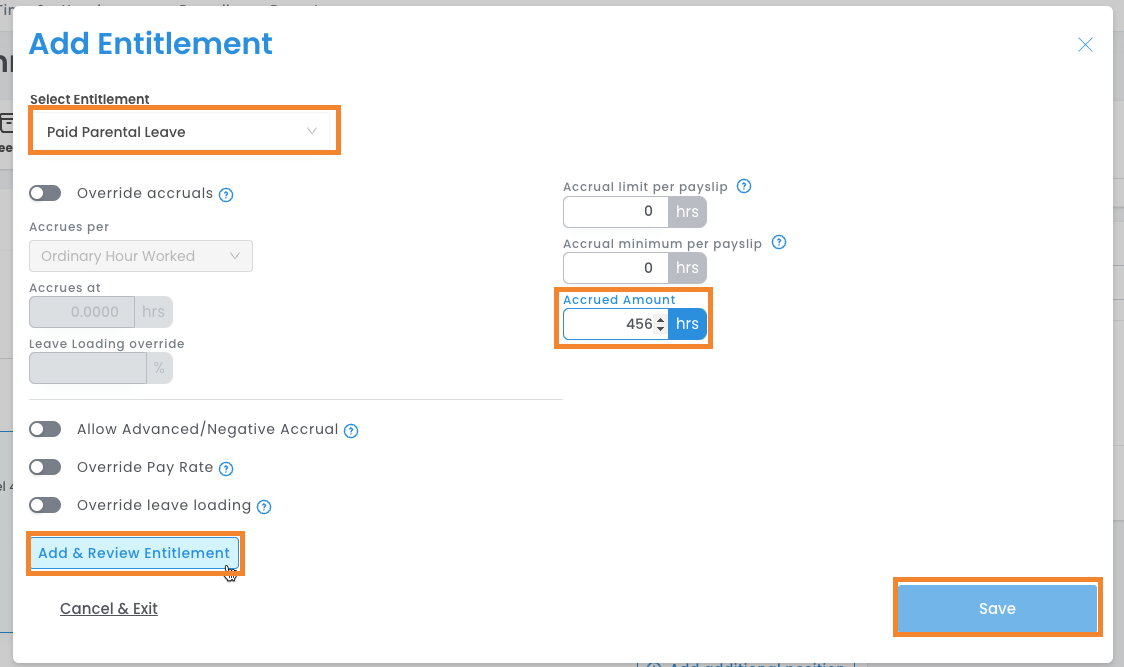Enable the Override leave loading switch
Screen dimensions: 1124x667
pyautogui.click(x=46, y=505)
